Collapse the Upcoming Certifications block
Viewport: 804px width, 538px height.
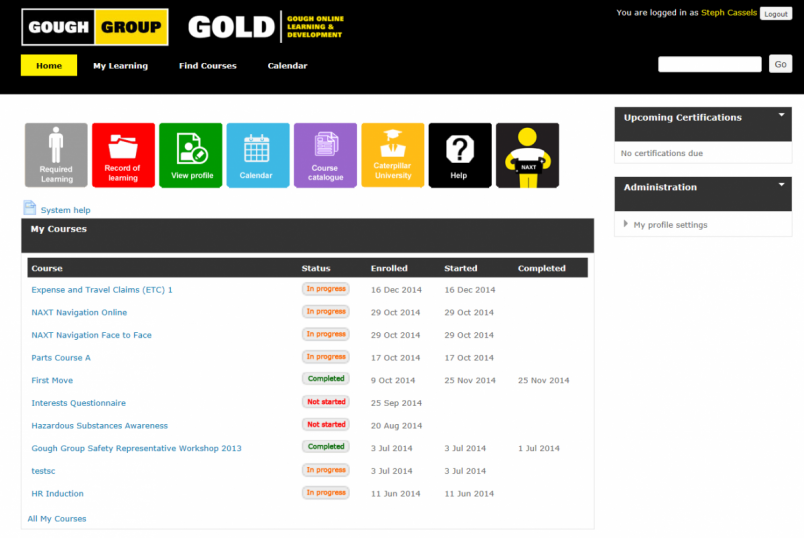(x=781, y=115)
